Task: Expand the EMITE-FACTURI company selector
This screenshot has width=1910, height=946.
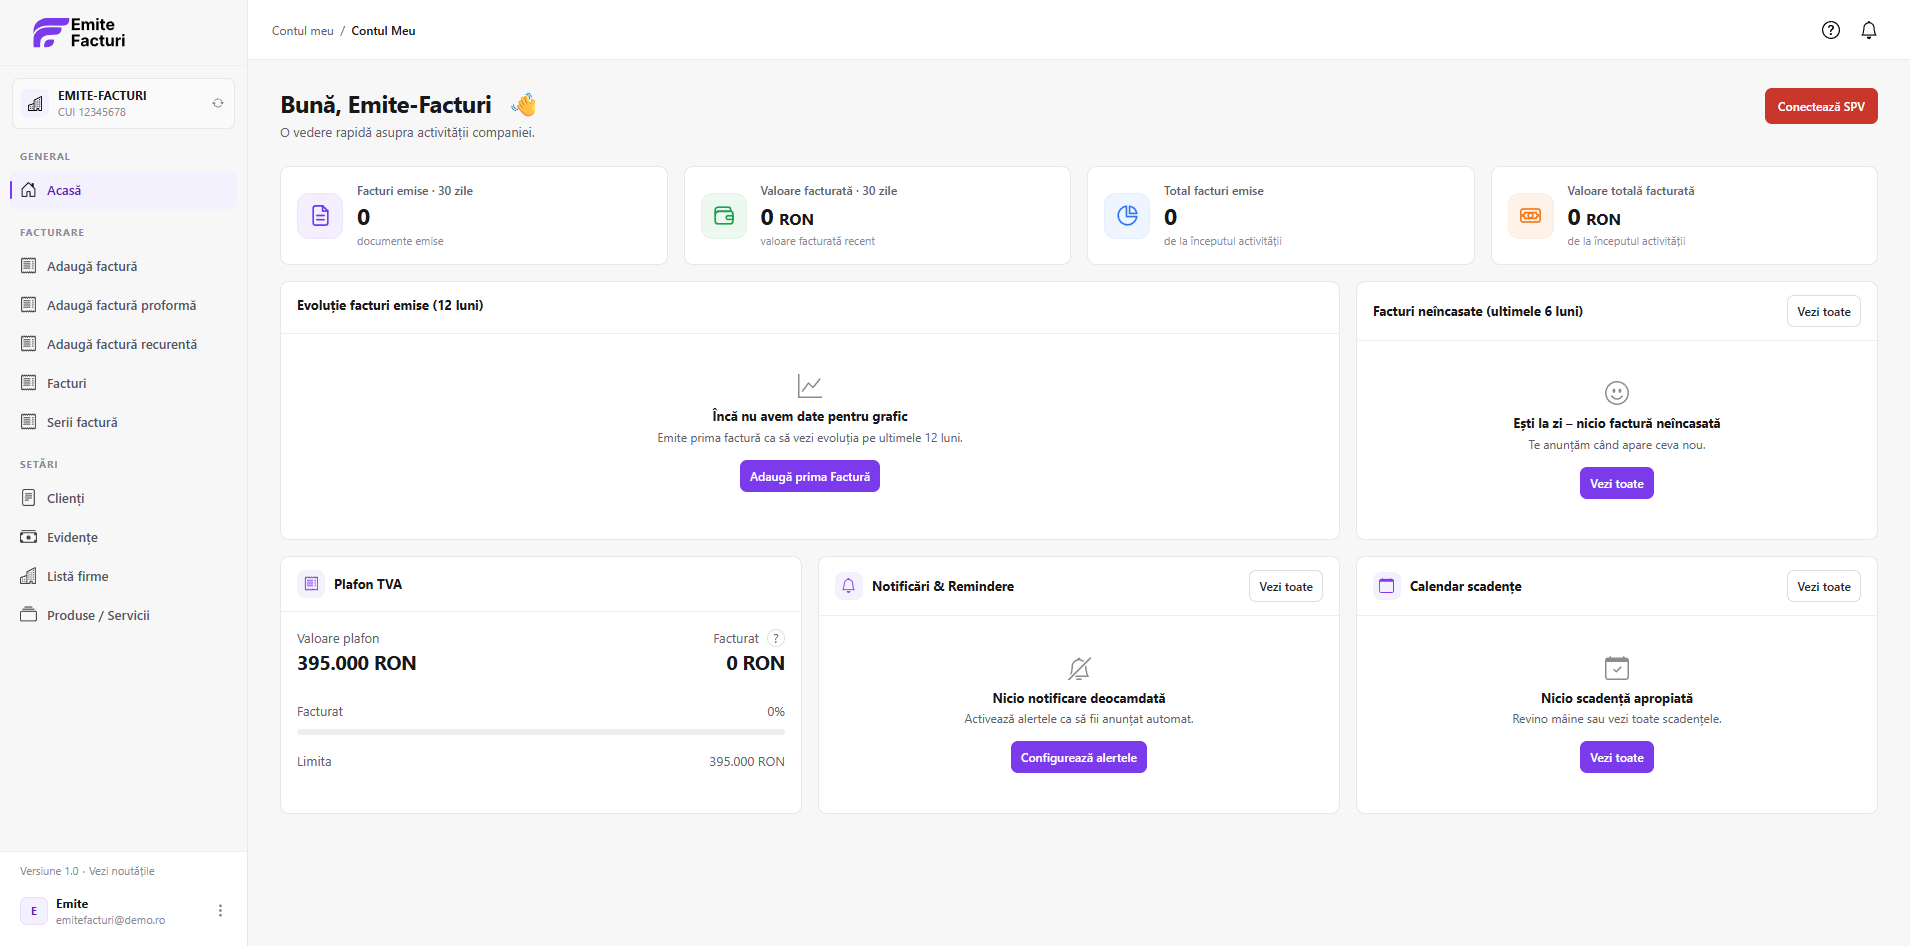Action: click(123, 103)
